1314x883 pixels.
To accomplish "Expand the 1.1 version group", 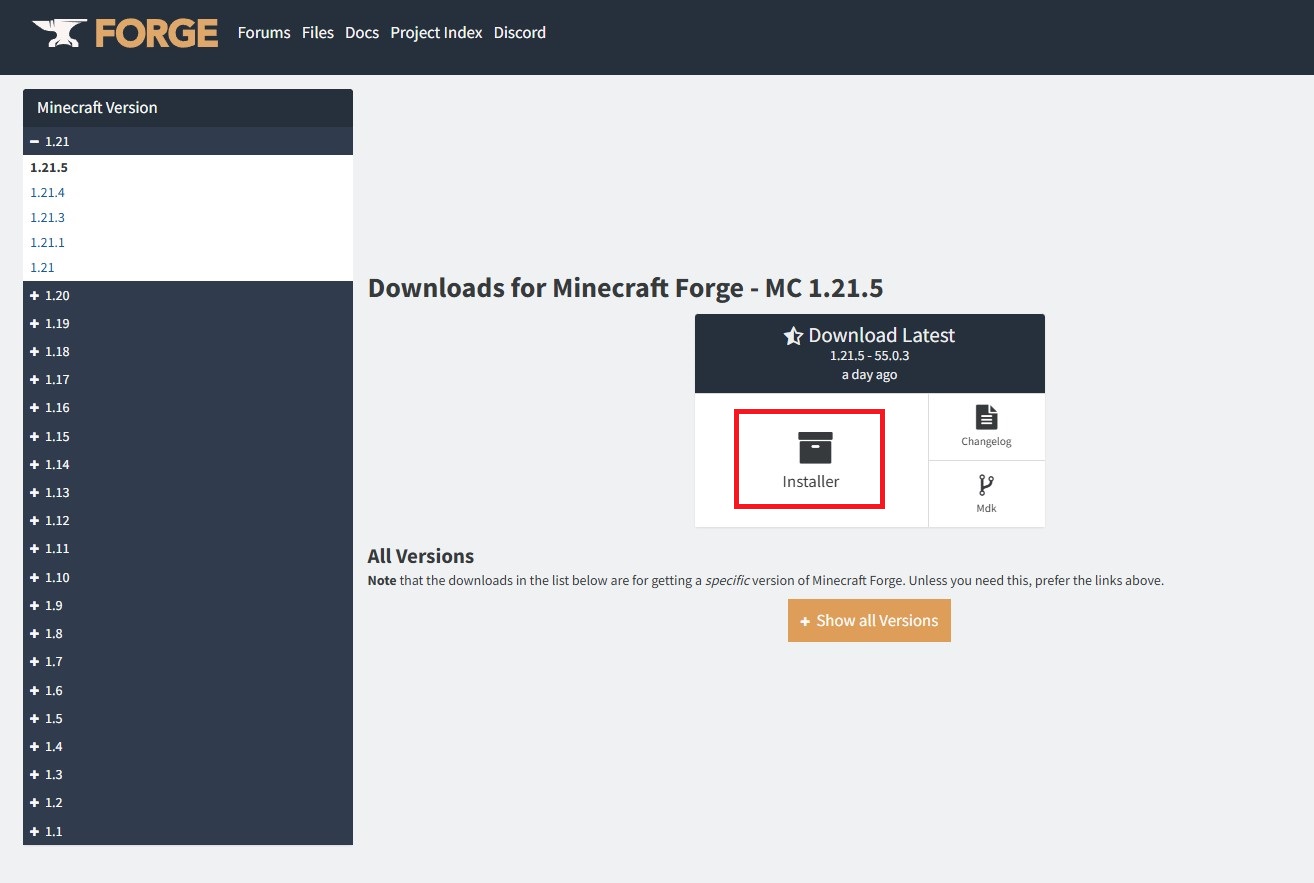I will (188, 831).
